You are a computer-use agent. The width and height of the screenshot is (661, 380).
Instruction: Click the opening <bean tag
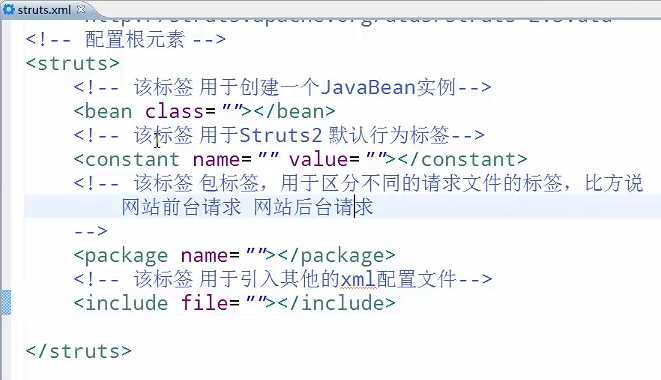[x=103, y=111]
